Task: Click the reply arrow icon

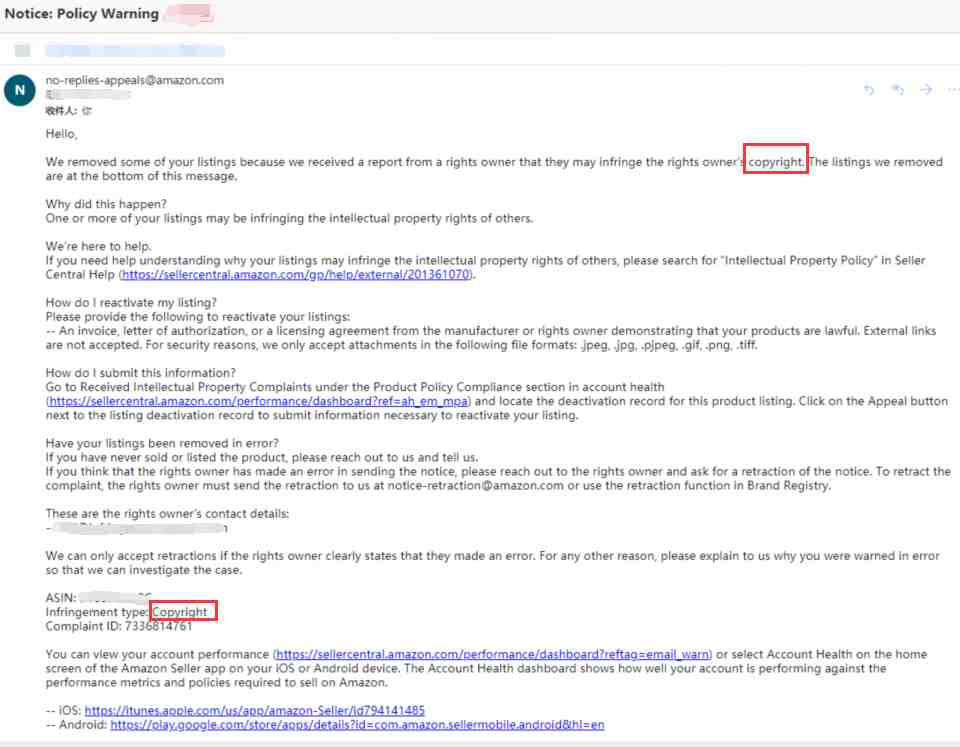Action: (869, 90)
